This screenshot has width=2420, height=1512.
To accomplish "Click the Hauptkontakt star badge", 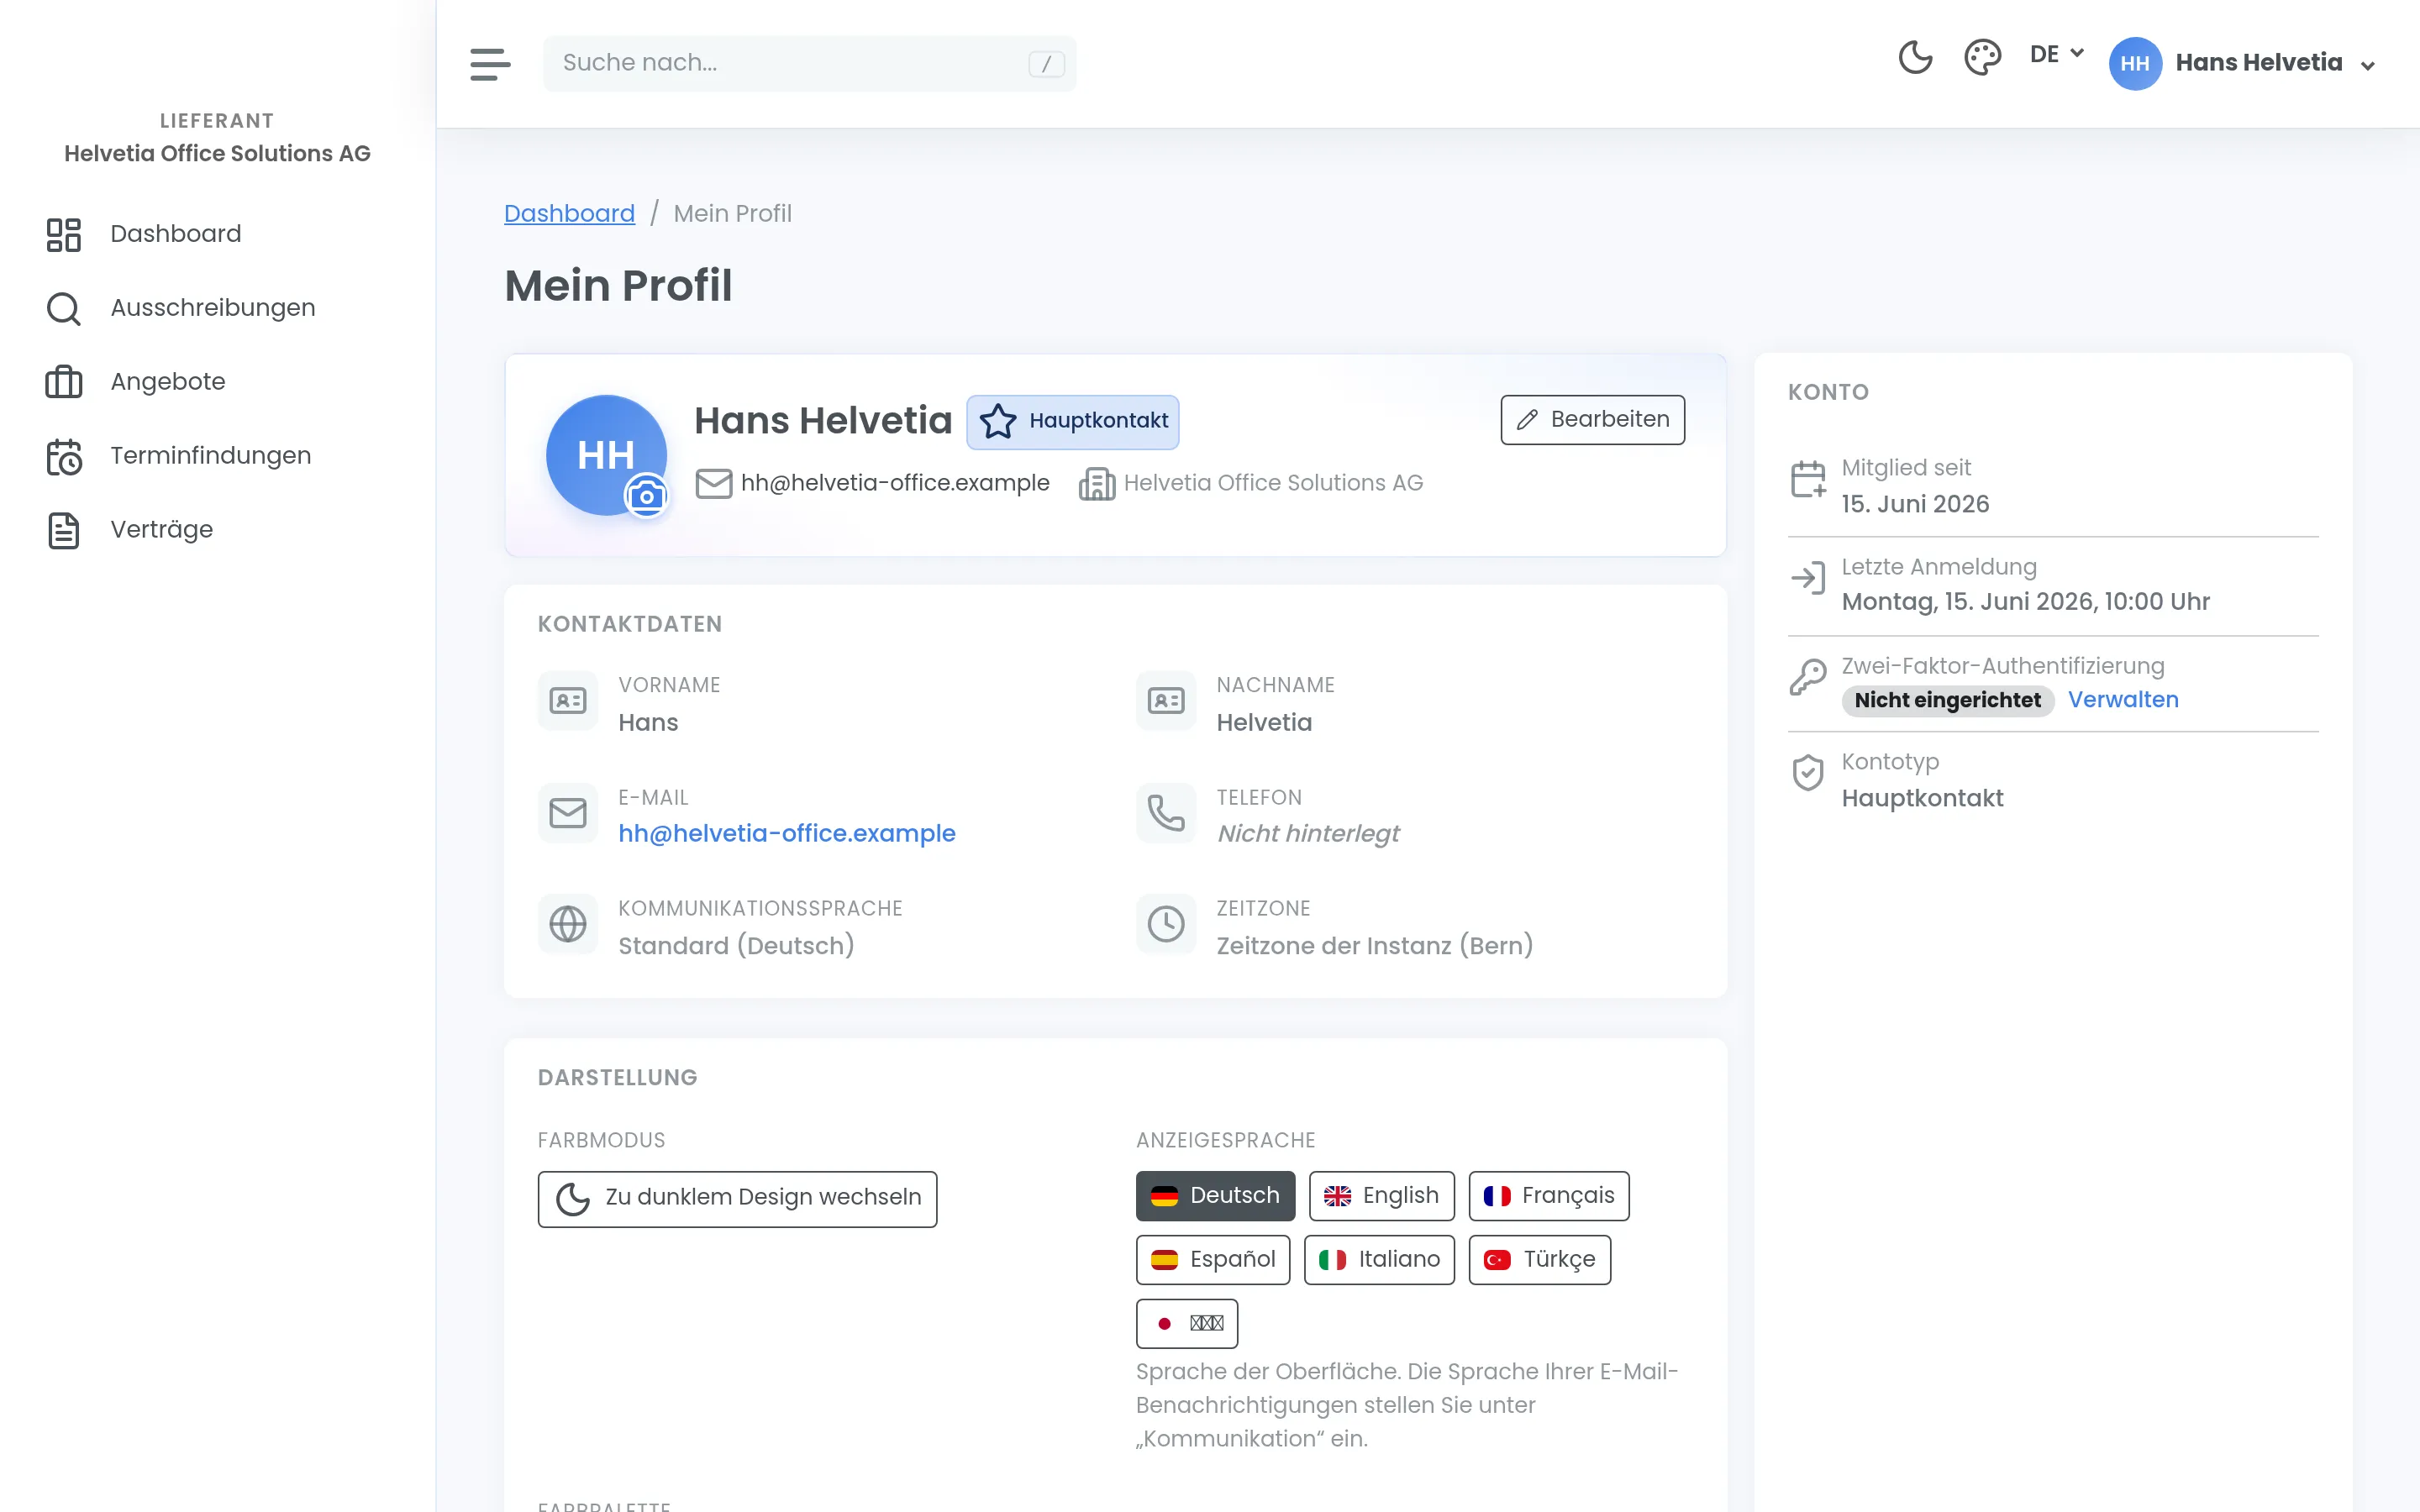I will click(x=1072, y=421).
